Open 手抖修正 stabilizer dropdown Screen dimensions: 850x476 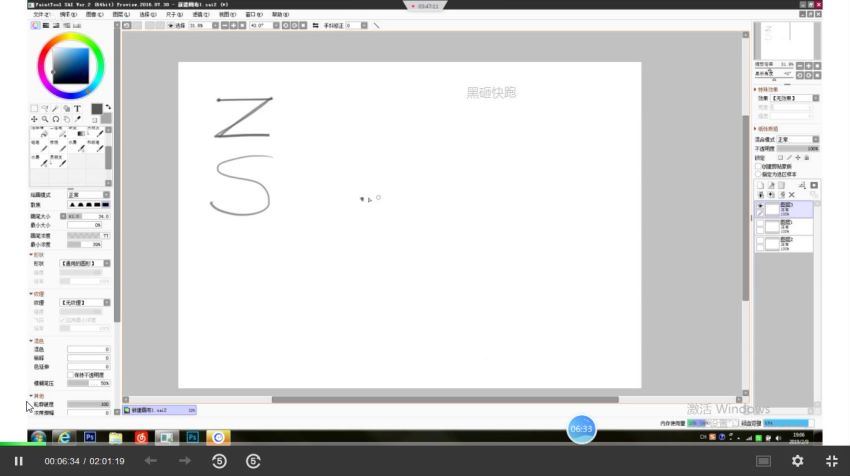click(364, 25)
